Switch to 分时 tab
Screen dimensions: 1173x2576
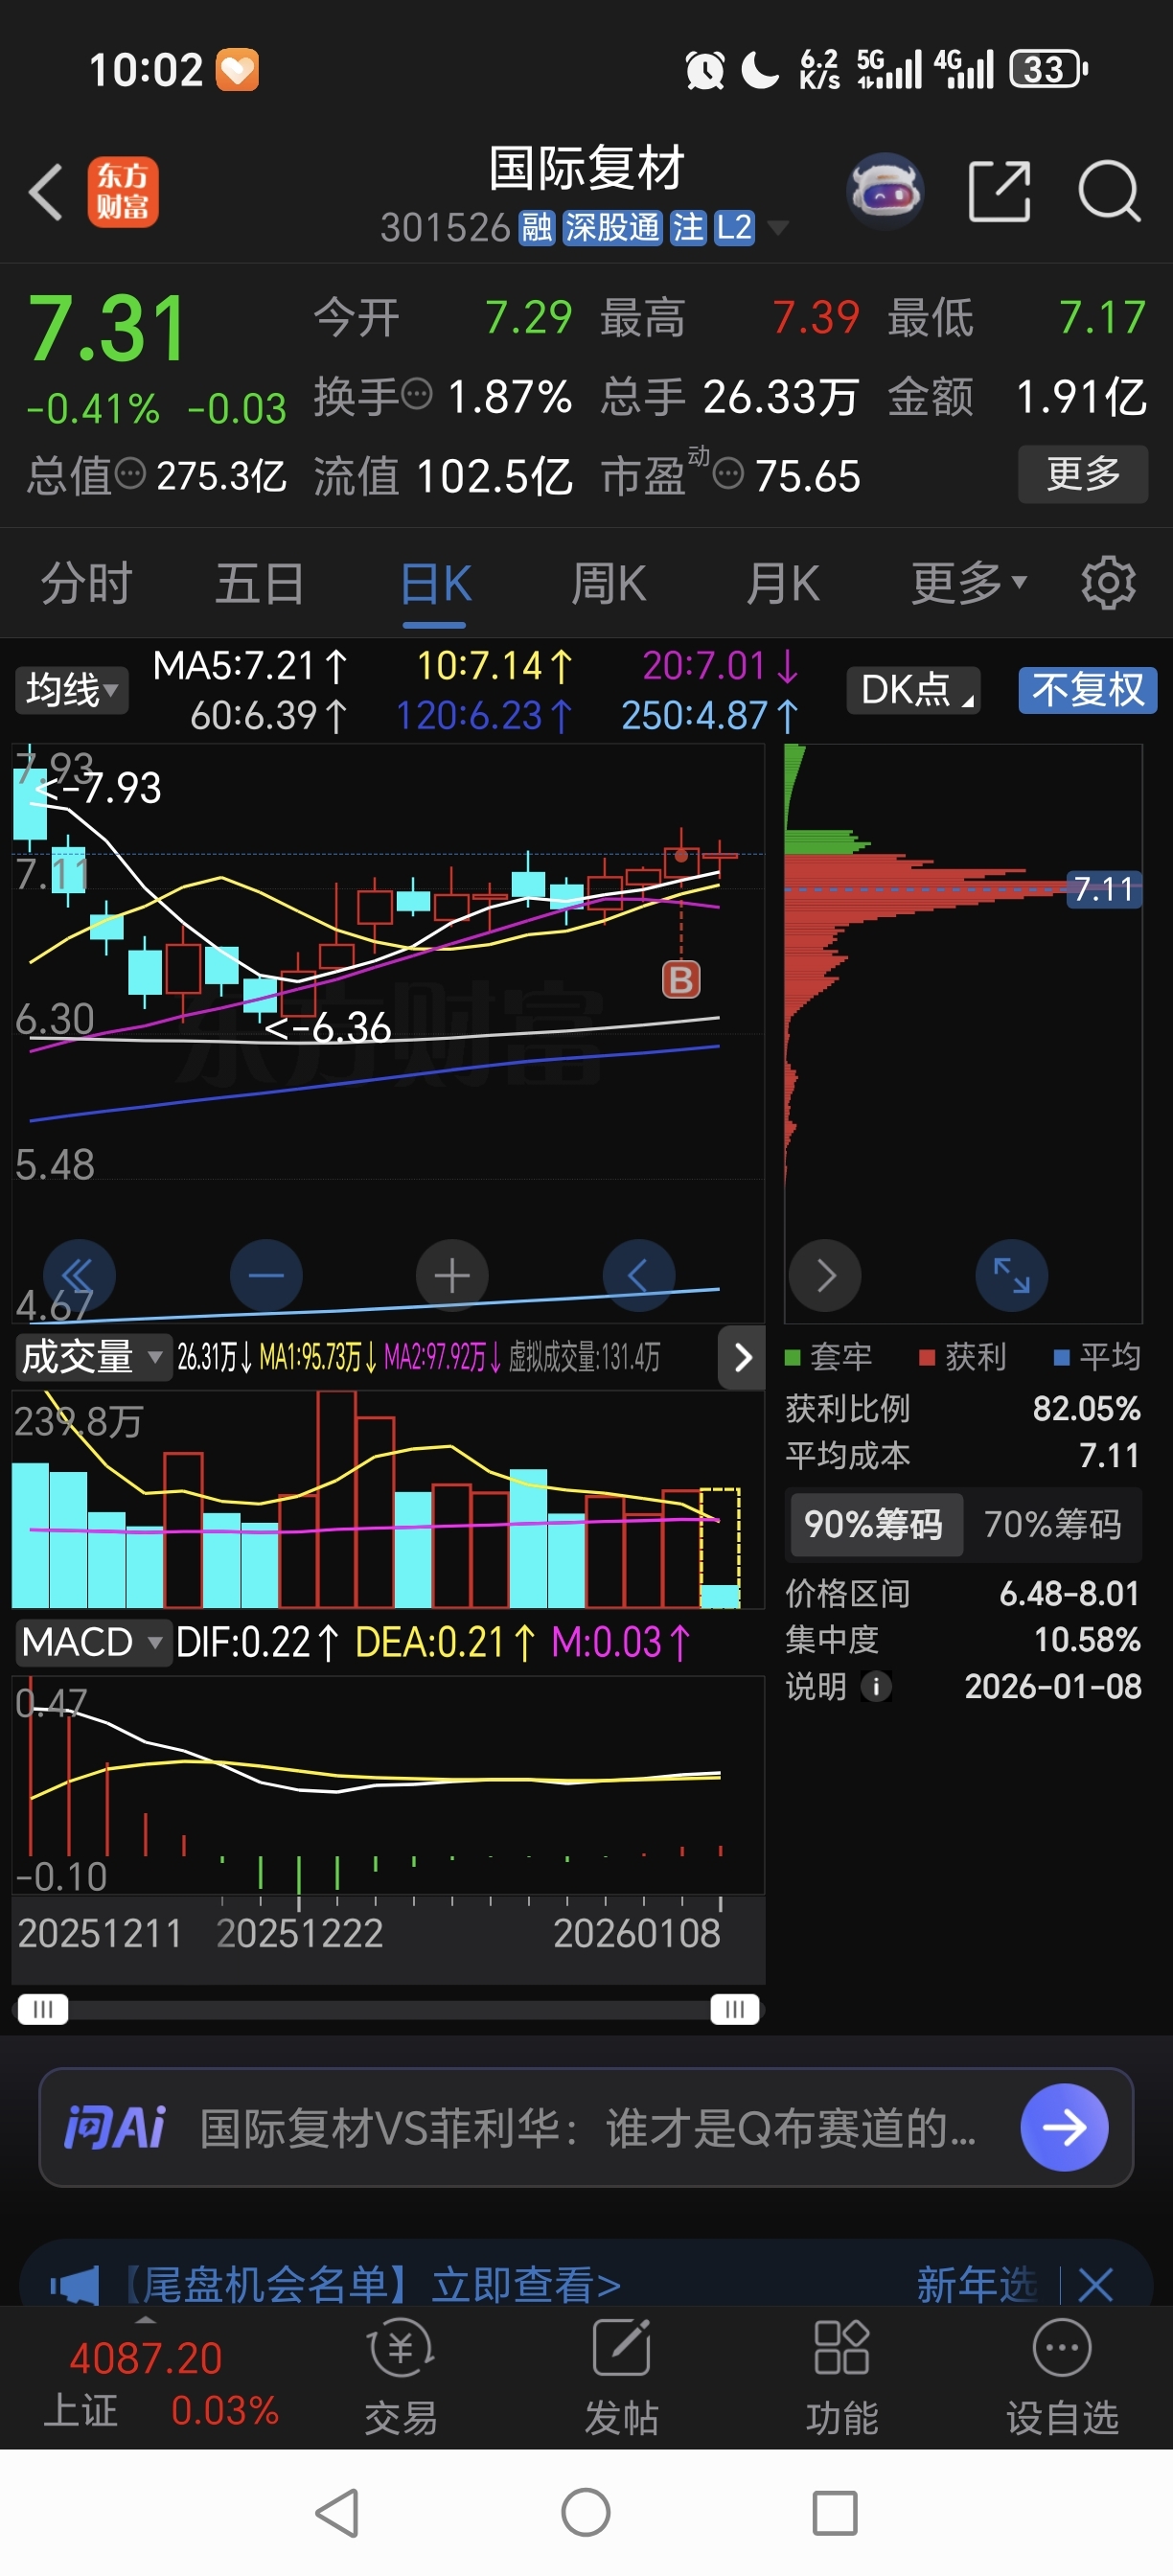pyautogui.click(x=86, y=583)
